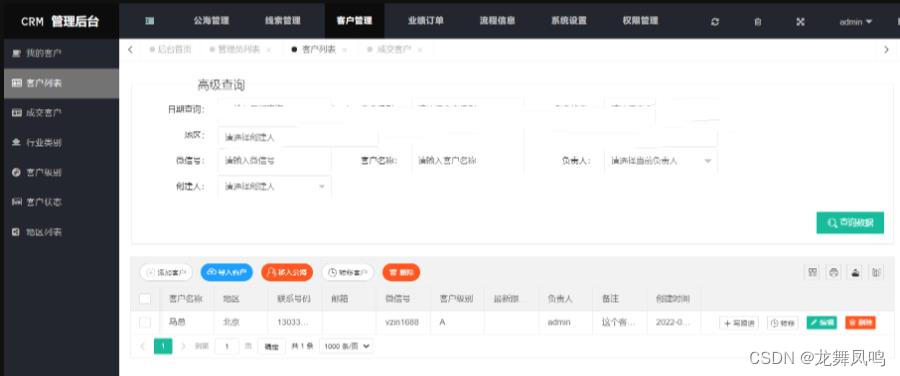Click the print icon above table
The image size is (900, 376).
pyautogui.click(x=834, y=273)
